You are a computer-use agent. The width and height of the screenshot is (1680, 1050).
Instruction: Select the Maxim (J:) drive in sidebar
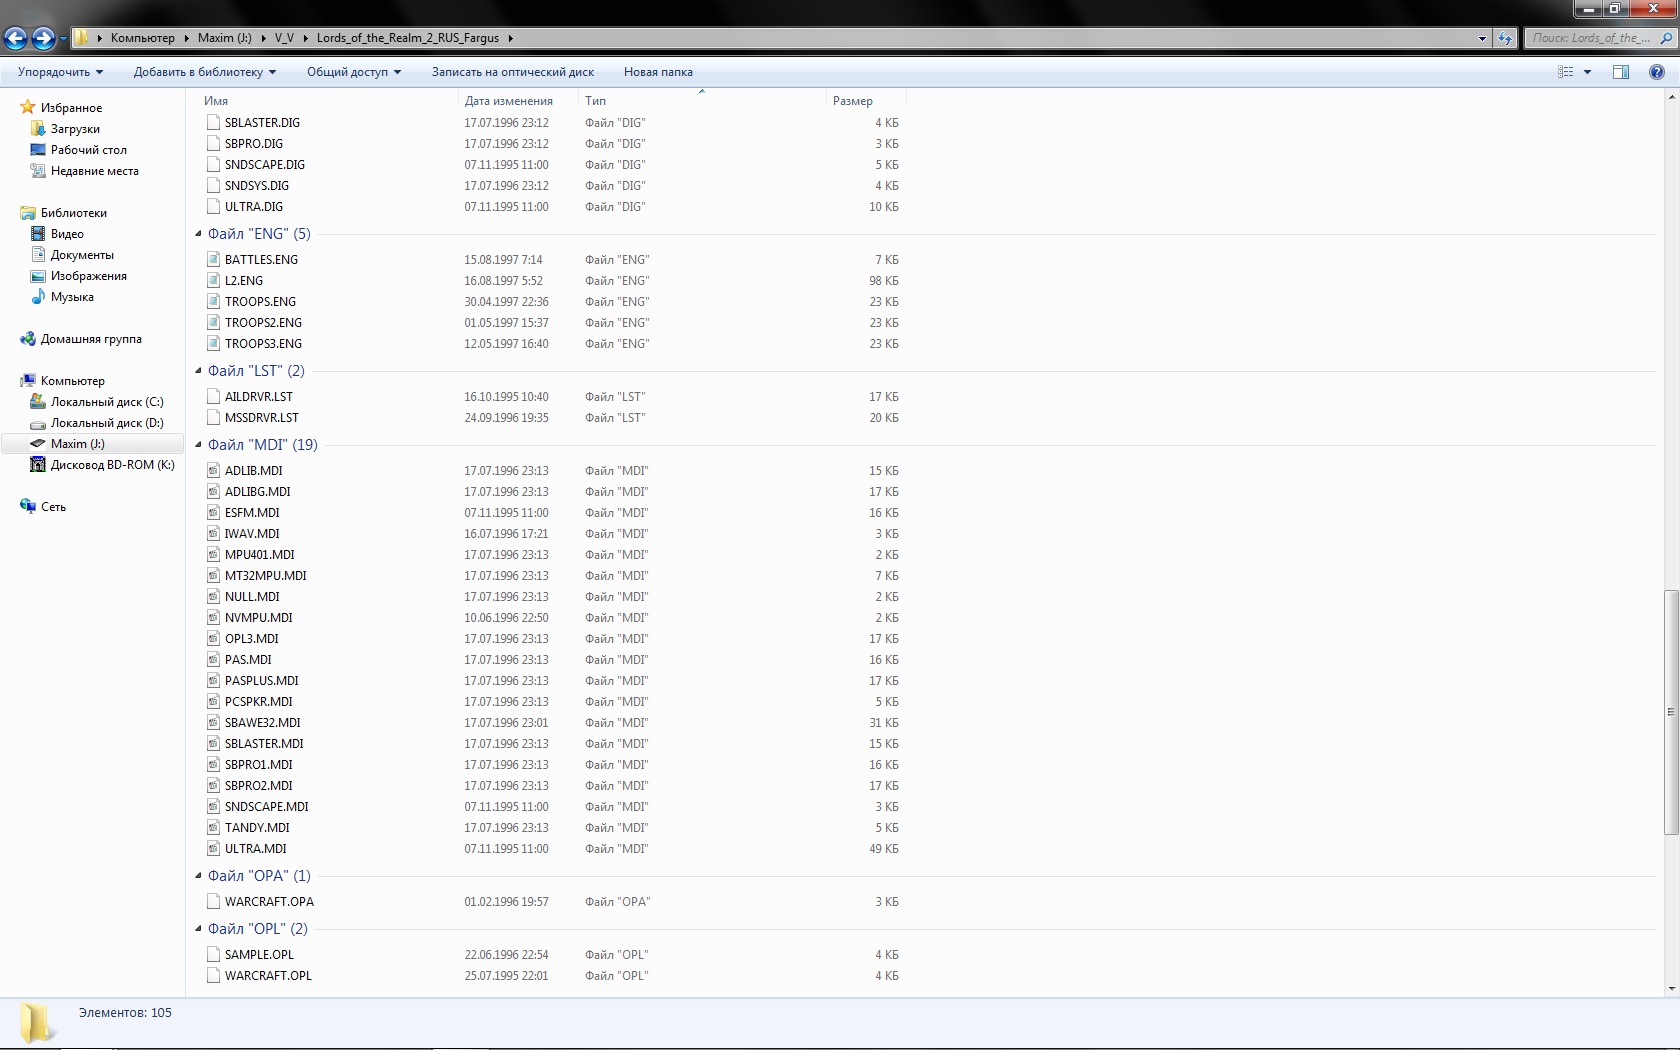click(x=77, y=444)
